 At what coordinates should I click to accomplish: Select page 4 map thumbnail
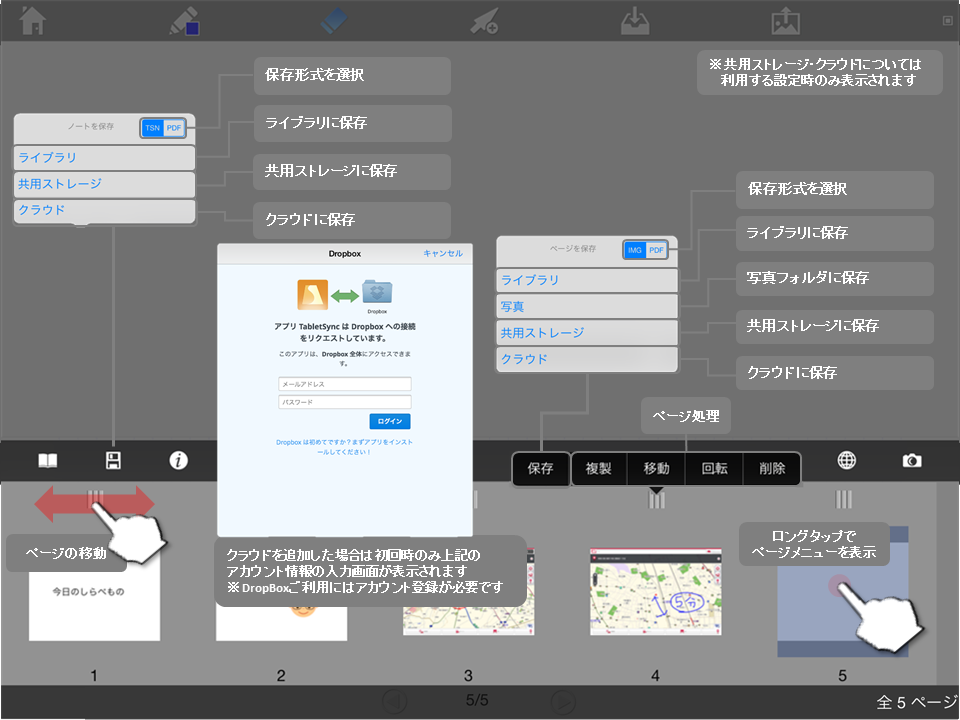point(655,591)
